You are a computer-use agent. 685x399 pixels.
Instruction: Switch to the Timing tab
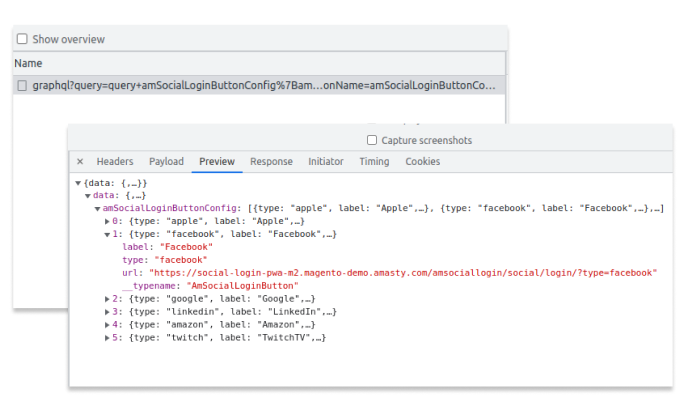(374, 161)
